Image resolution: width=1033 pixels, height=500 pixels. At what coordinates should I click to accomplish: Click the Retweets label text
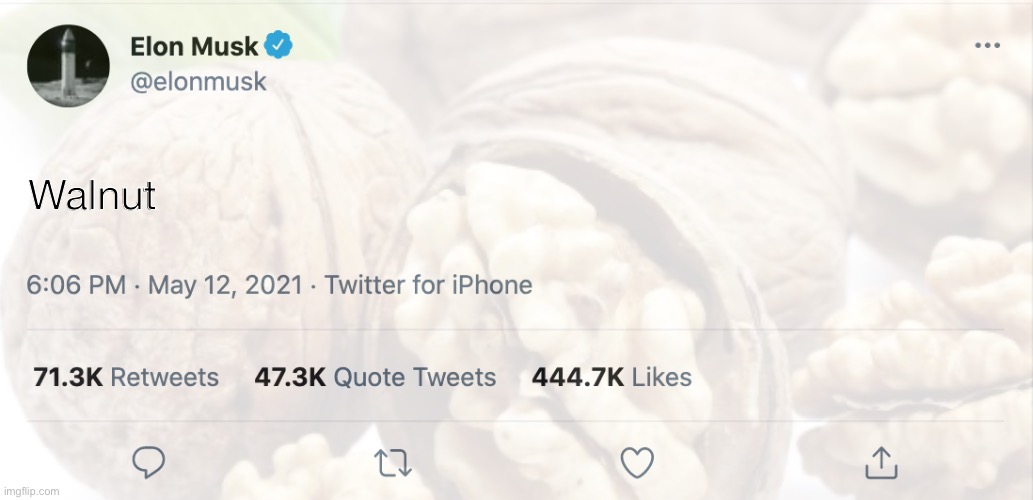(164, 377)
